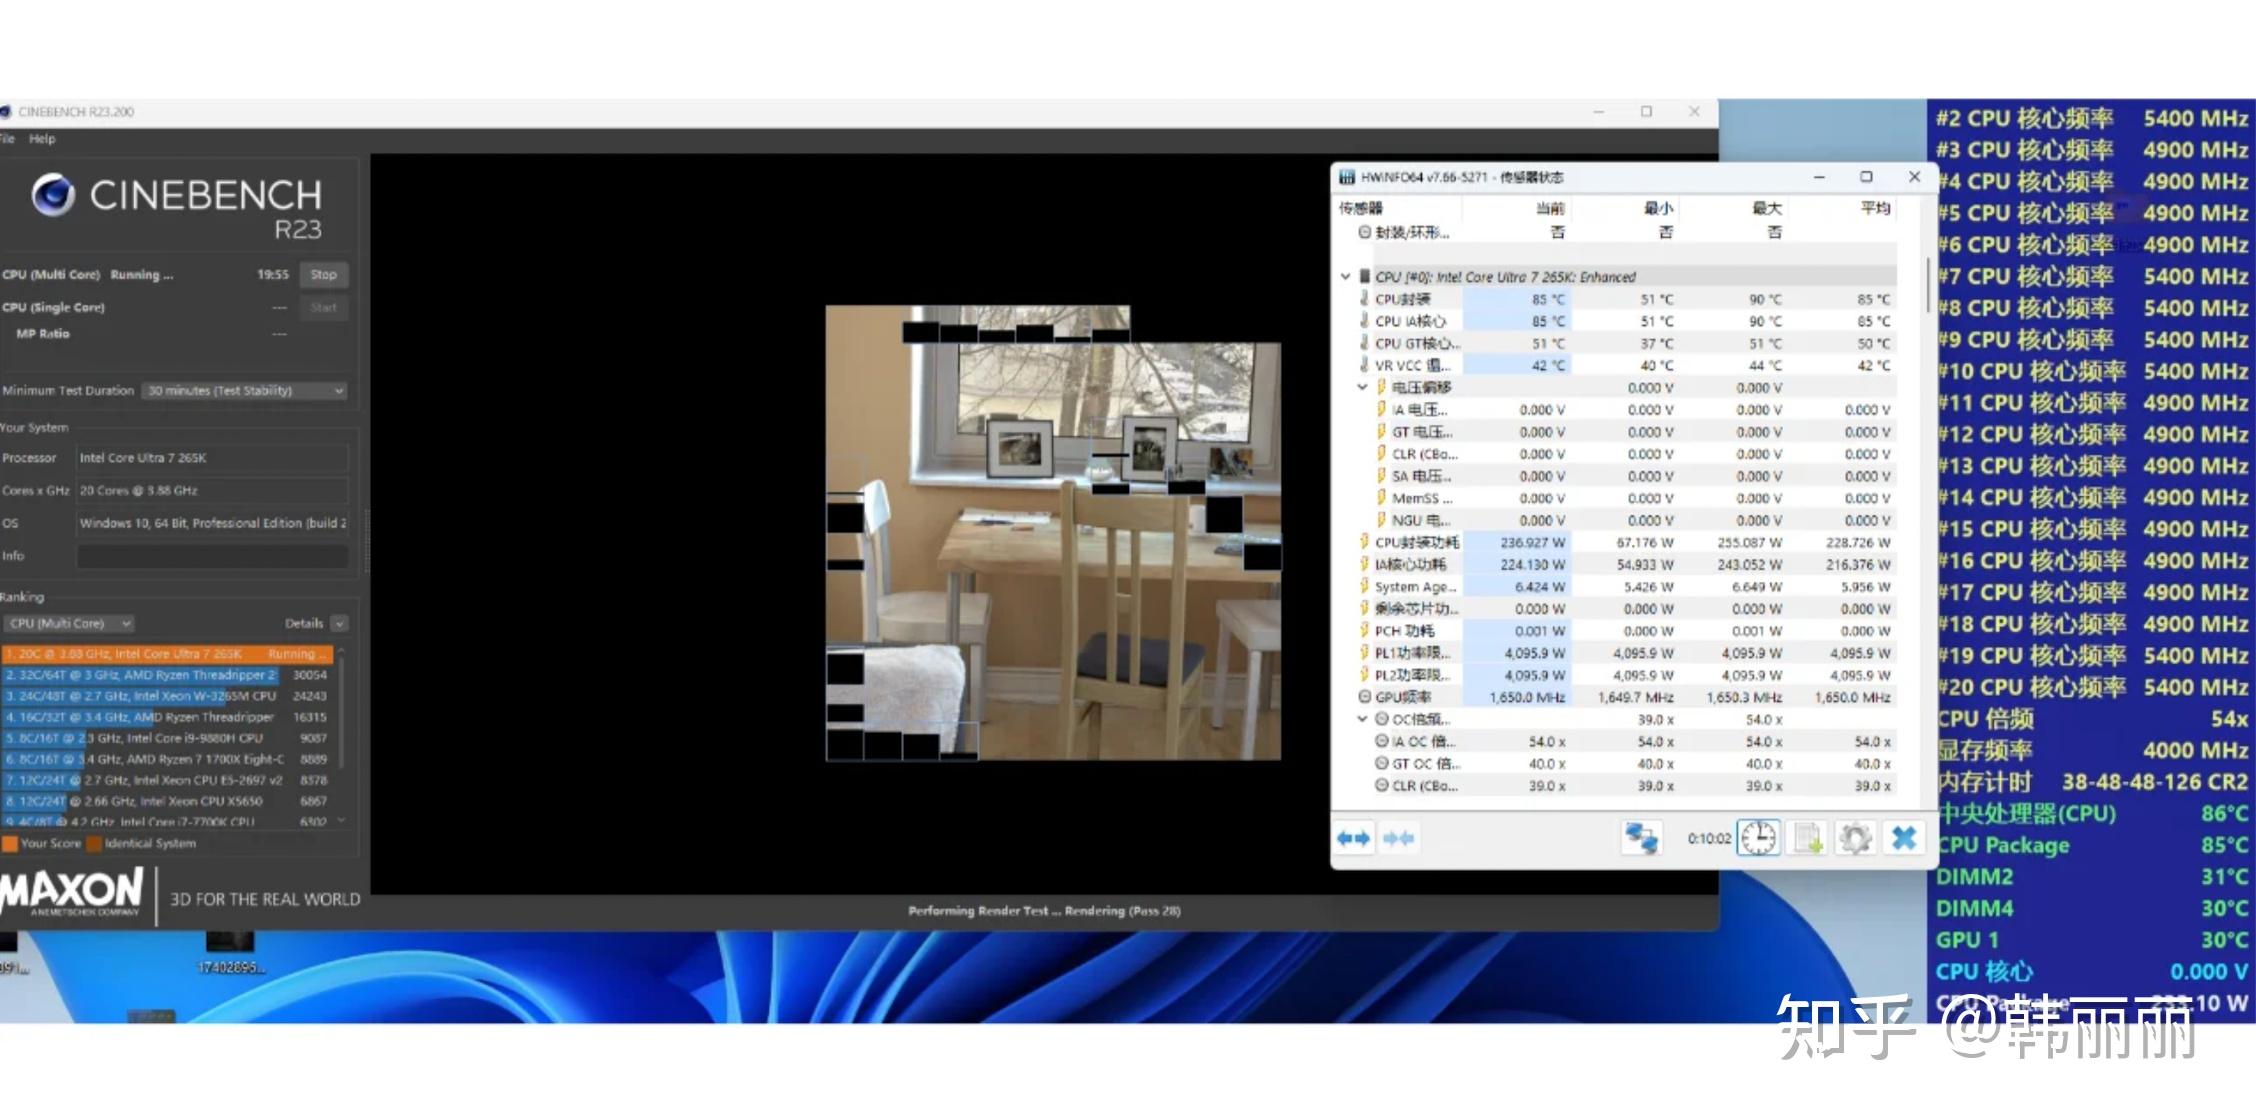Toggle the ranking Details arrow button
Image resolution: width=2256 pixels, height=1120 pixels.
(339, 623)
